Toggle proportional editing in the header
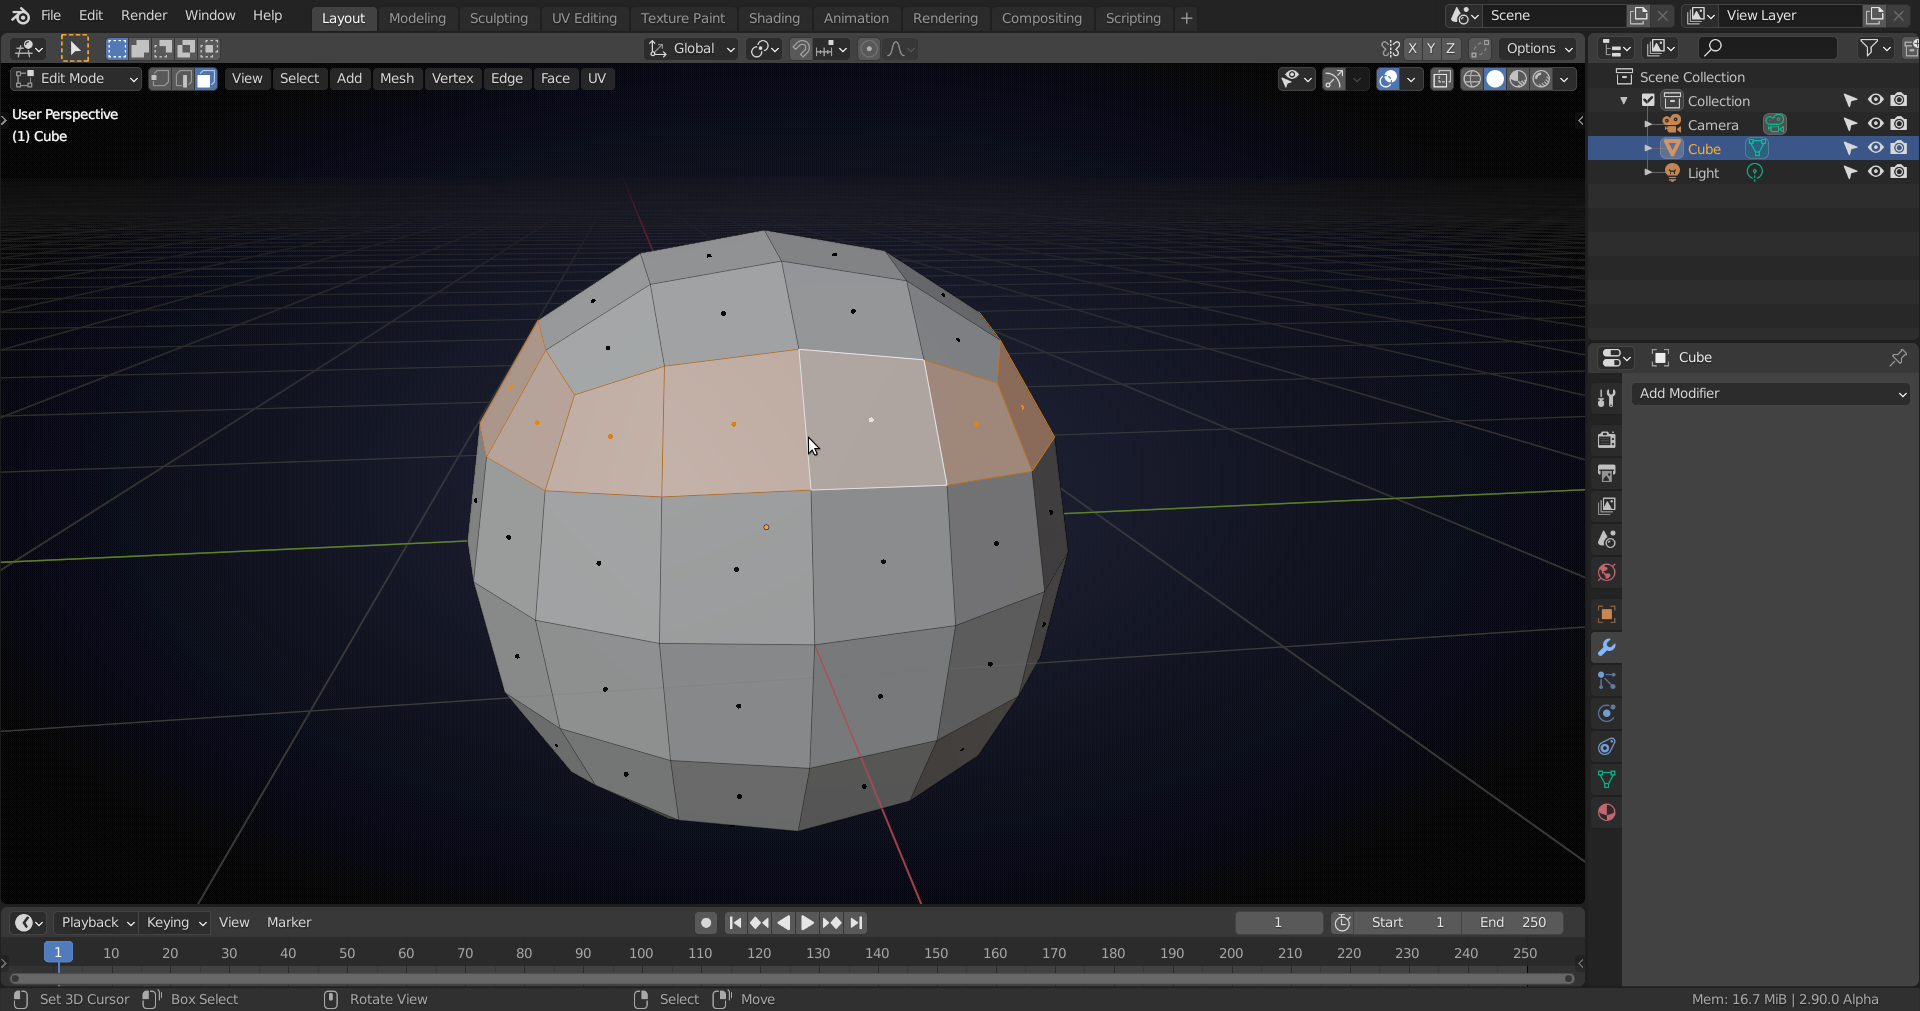 point(868,48)
